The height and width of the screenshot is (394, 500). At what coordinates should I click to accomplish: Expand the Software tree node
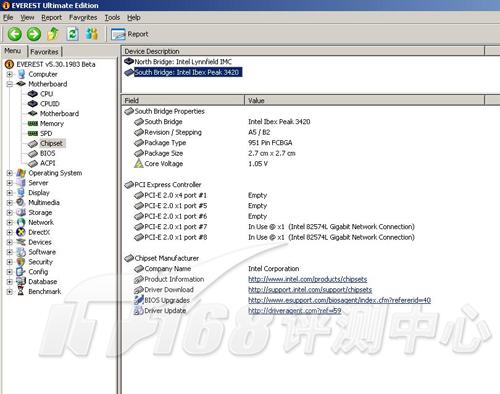pyautogui.click(x=10, y=252)
